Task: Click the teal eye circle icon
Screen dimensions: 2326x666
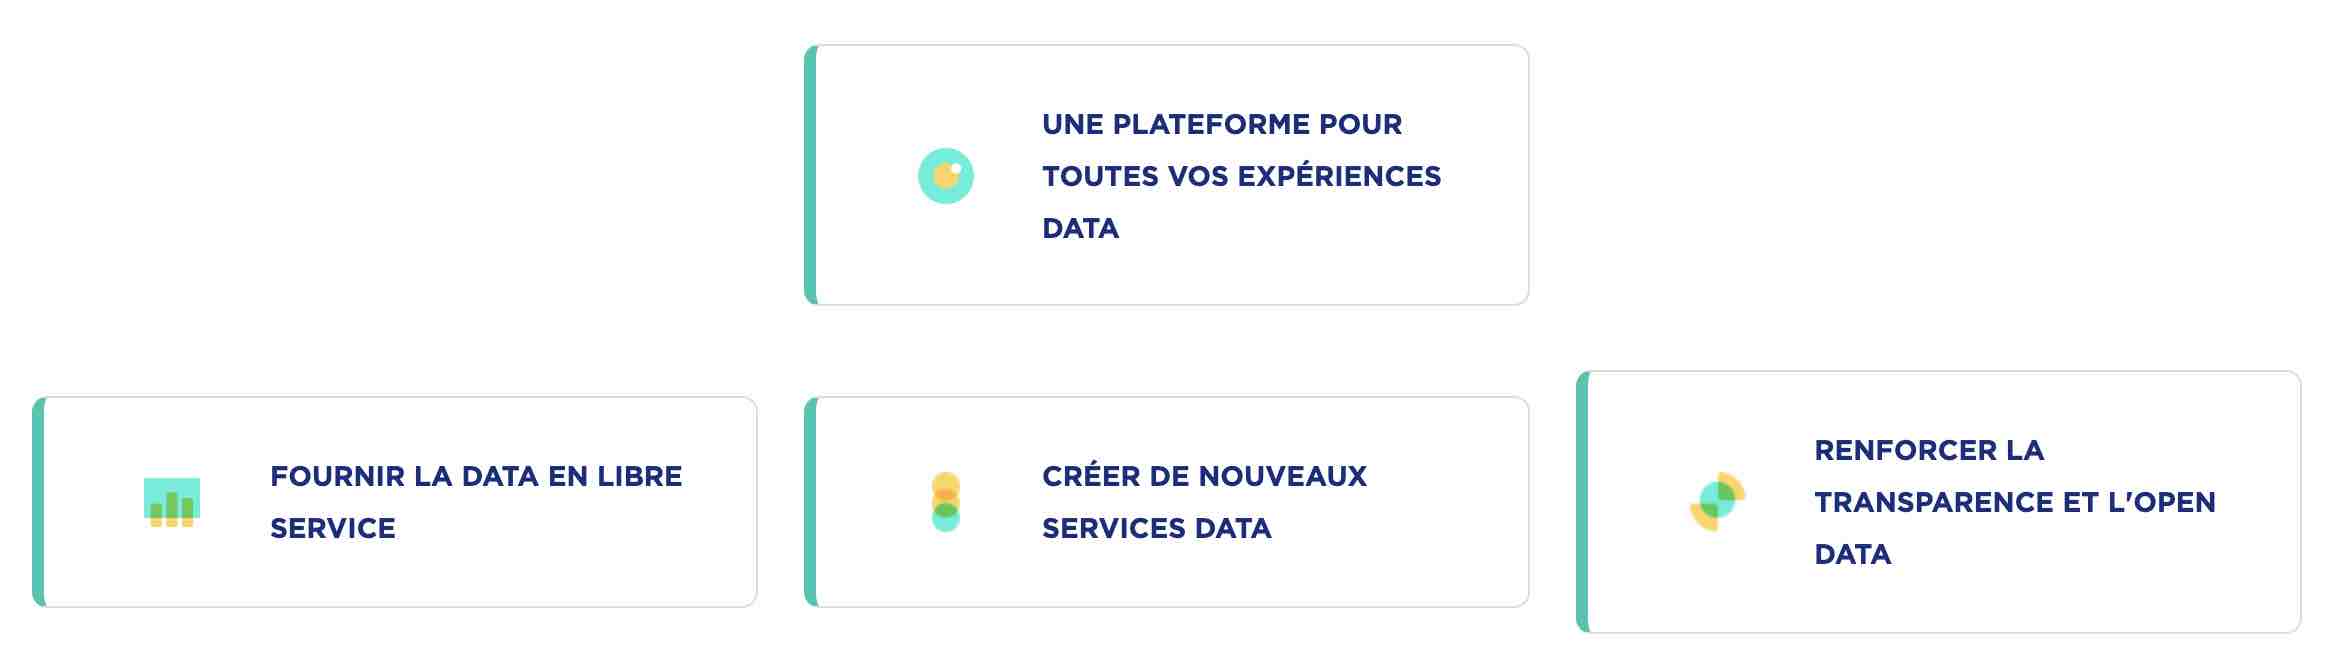Action: [x=945, y=176]
